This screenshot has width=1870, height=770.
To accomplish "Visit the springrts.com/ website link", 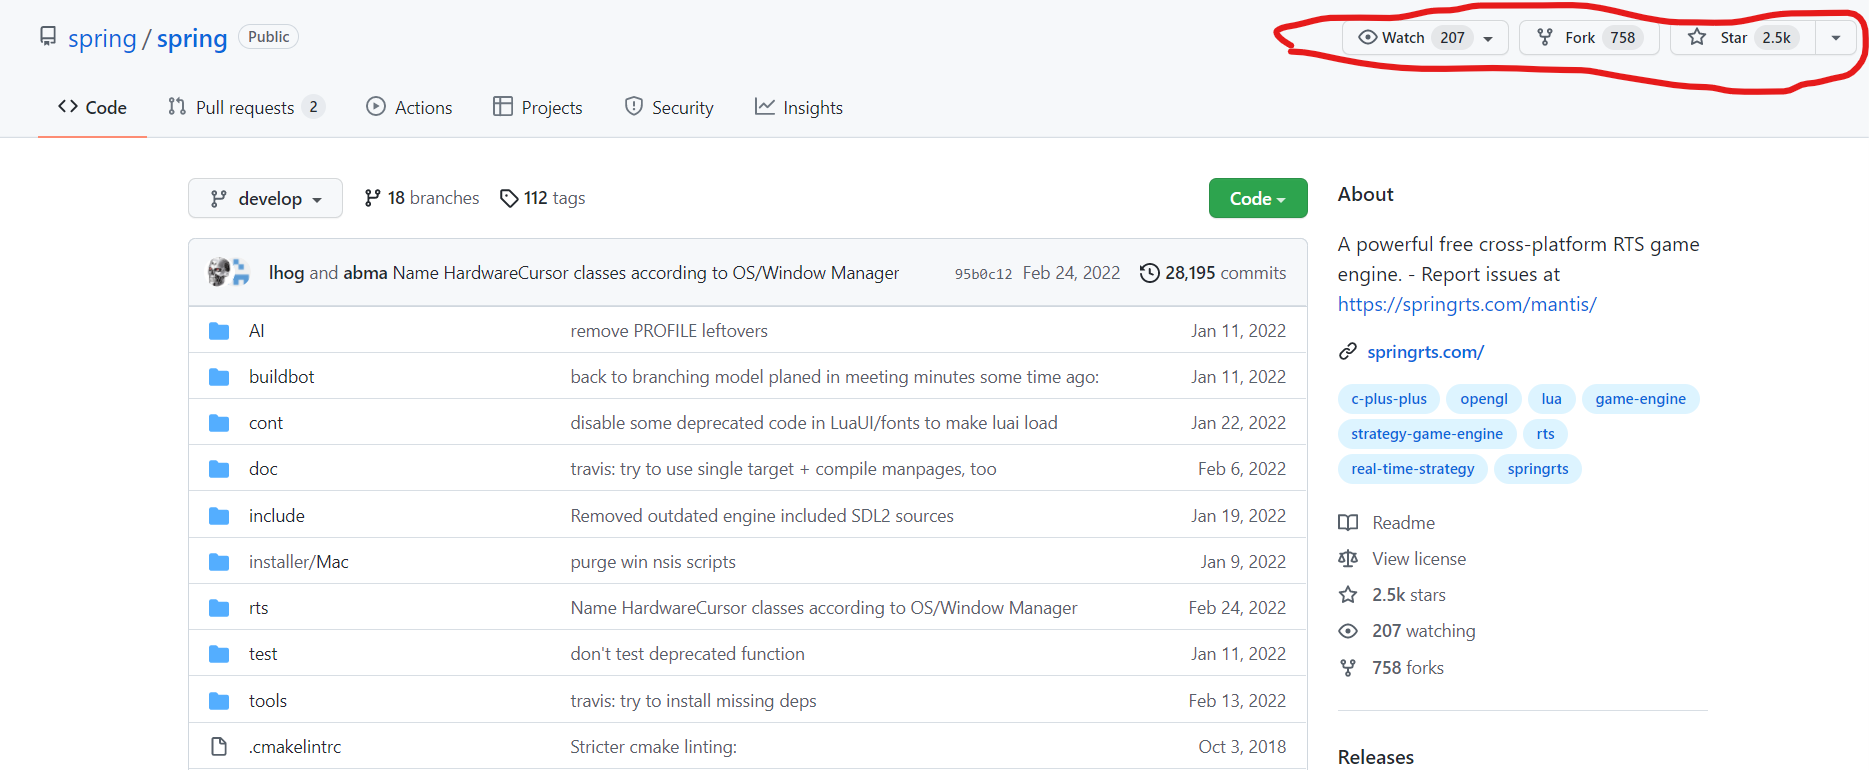I will 1425,352.
